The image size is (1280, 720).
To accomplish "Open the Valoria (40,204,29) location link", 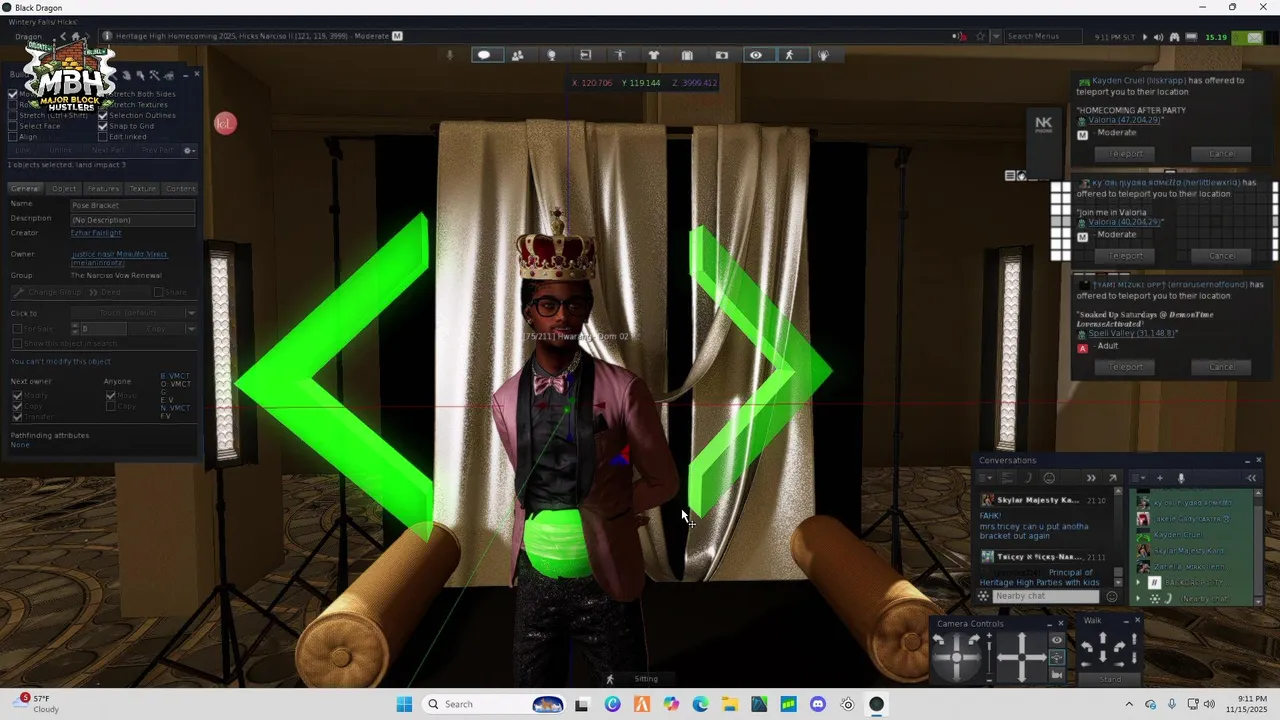I will (x=1126, y=222).
